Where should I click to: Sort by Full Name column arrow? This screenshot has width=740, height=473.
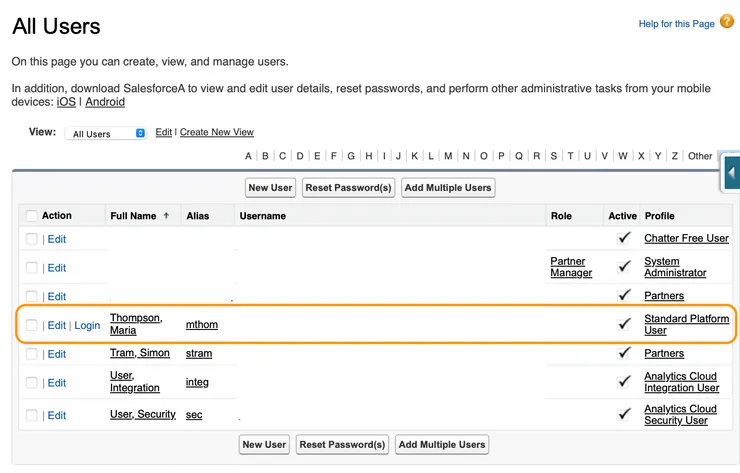click(x=166, y=216)
